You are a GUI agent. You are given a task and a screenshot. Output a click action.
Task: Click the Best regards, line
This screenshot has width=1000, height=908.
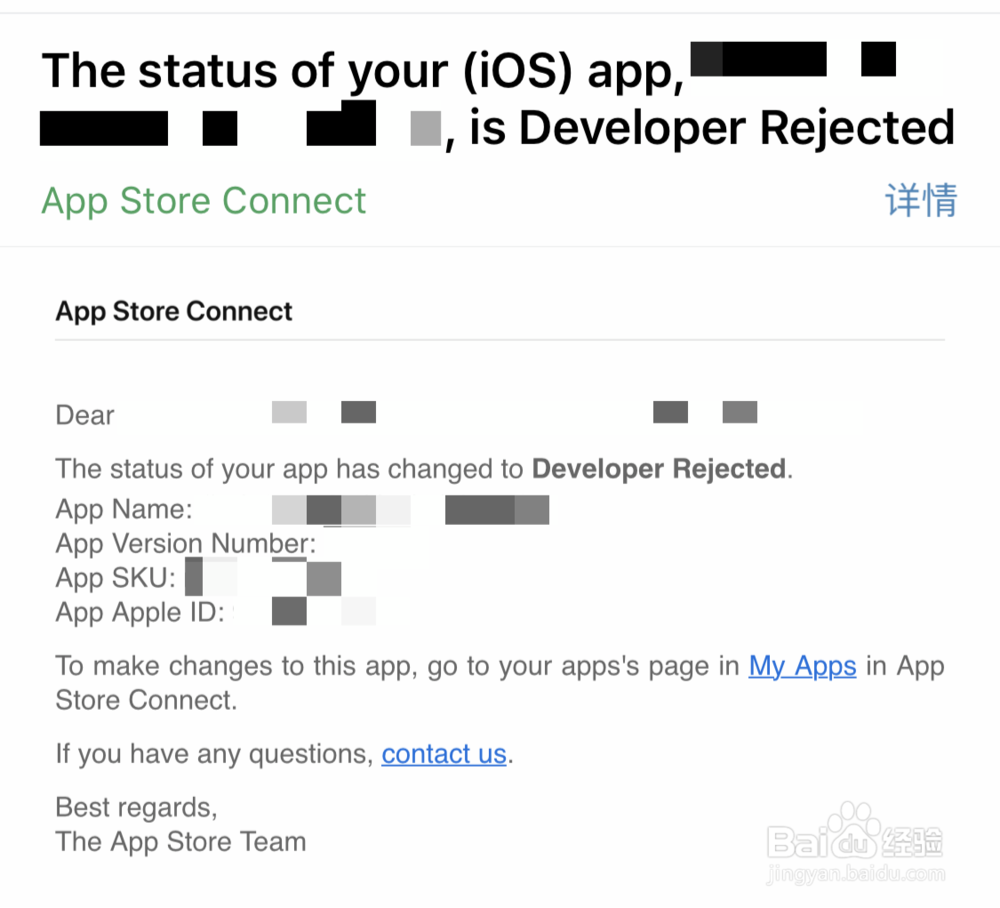(136, 808)
